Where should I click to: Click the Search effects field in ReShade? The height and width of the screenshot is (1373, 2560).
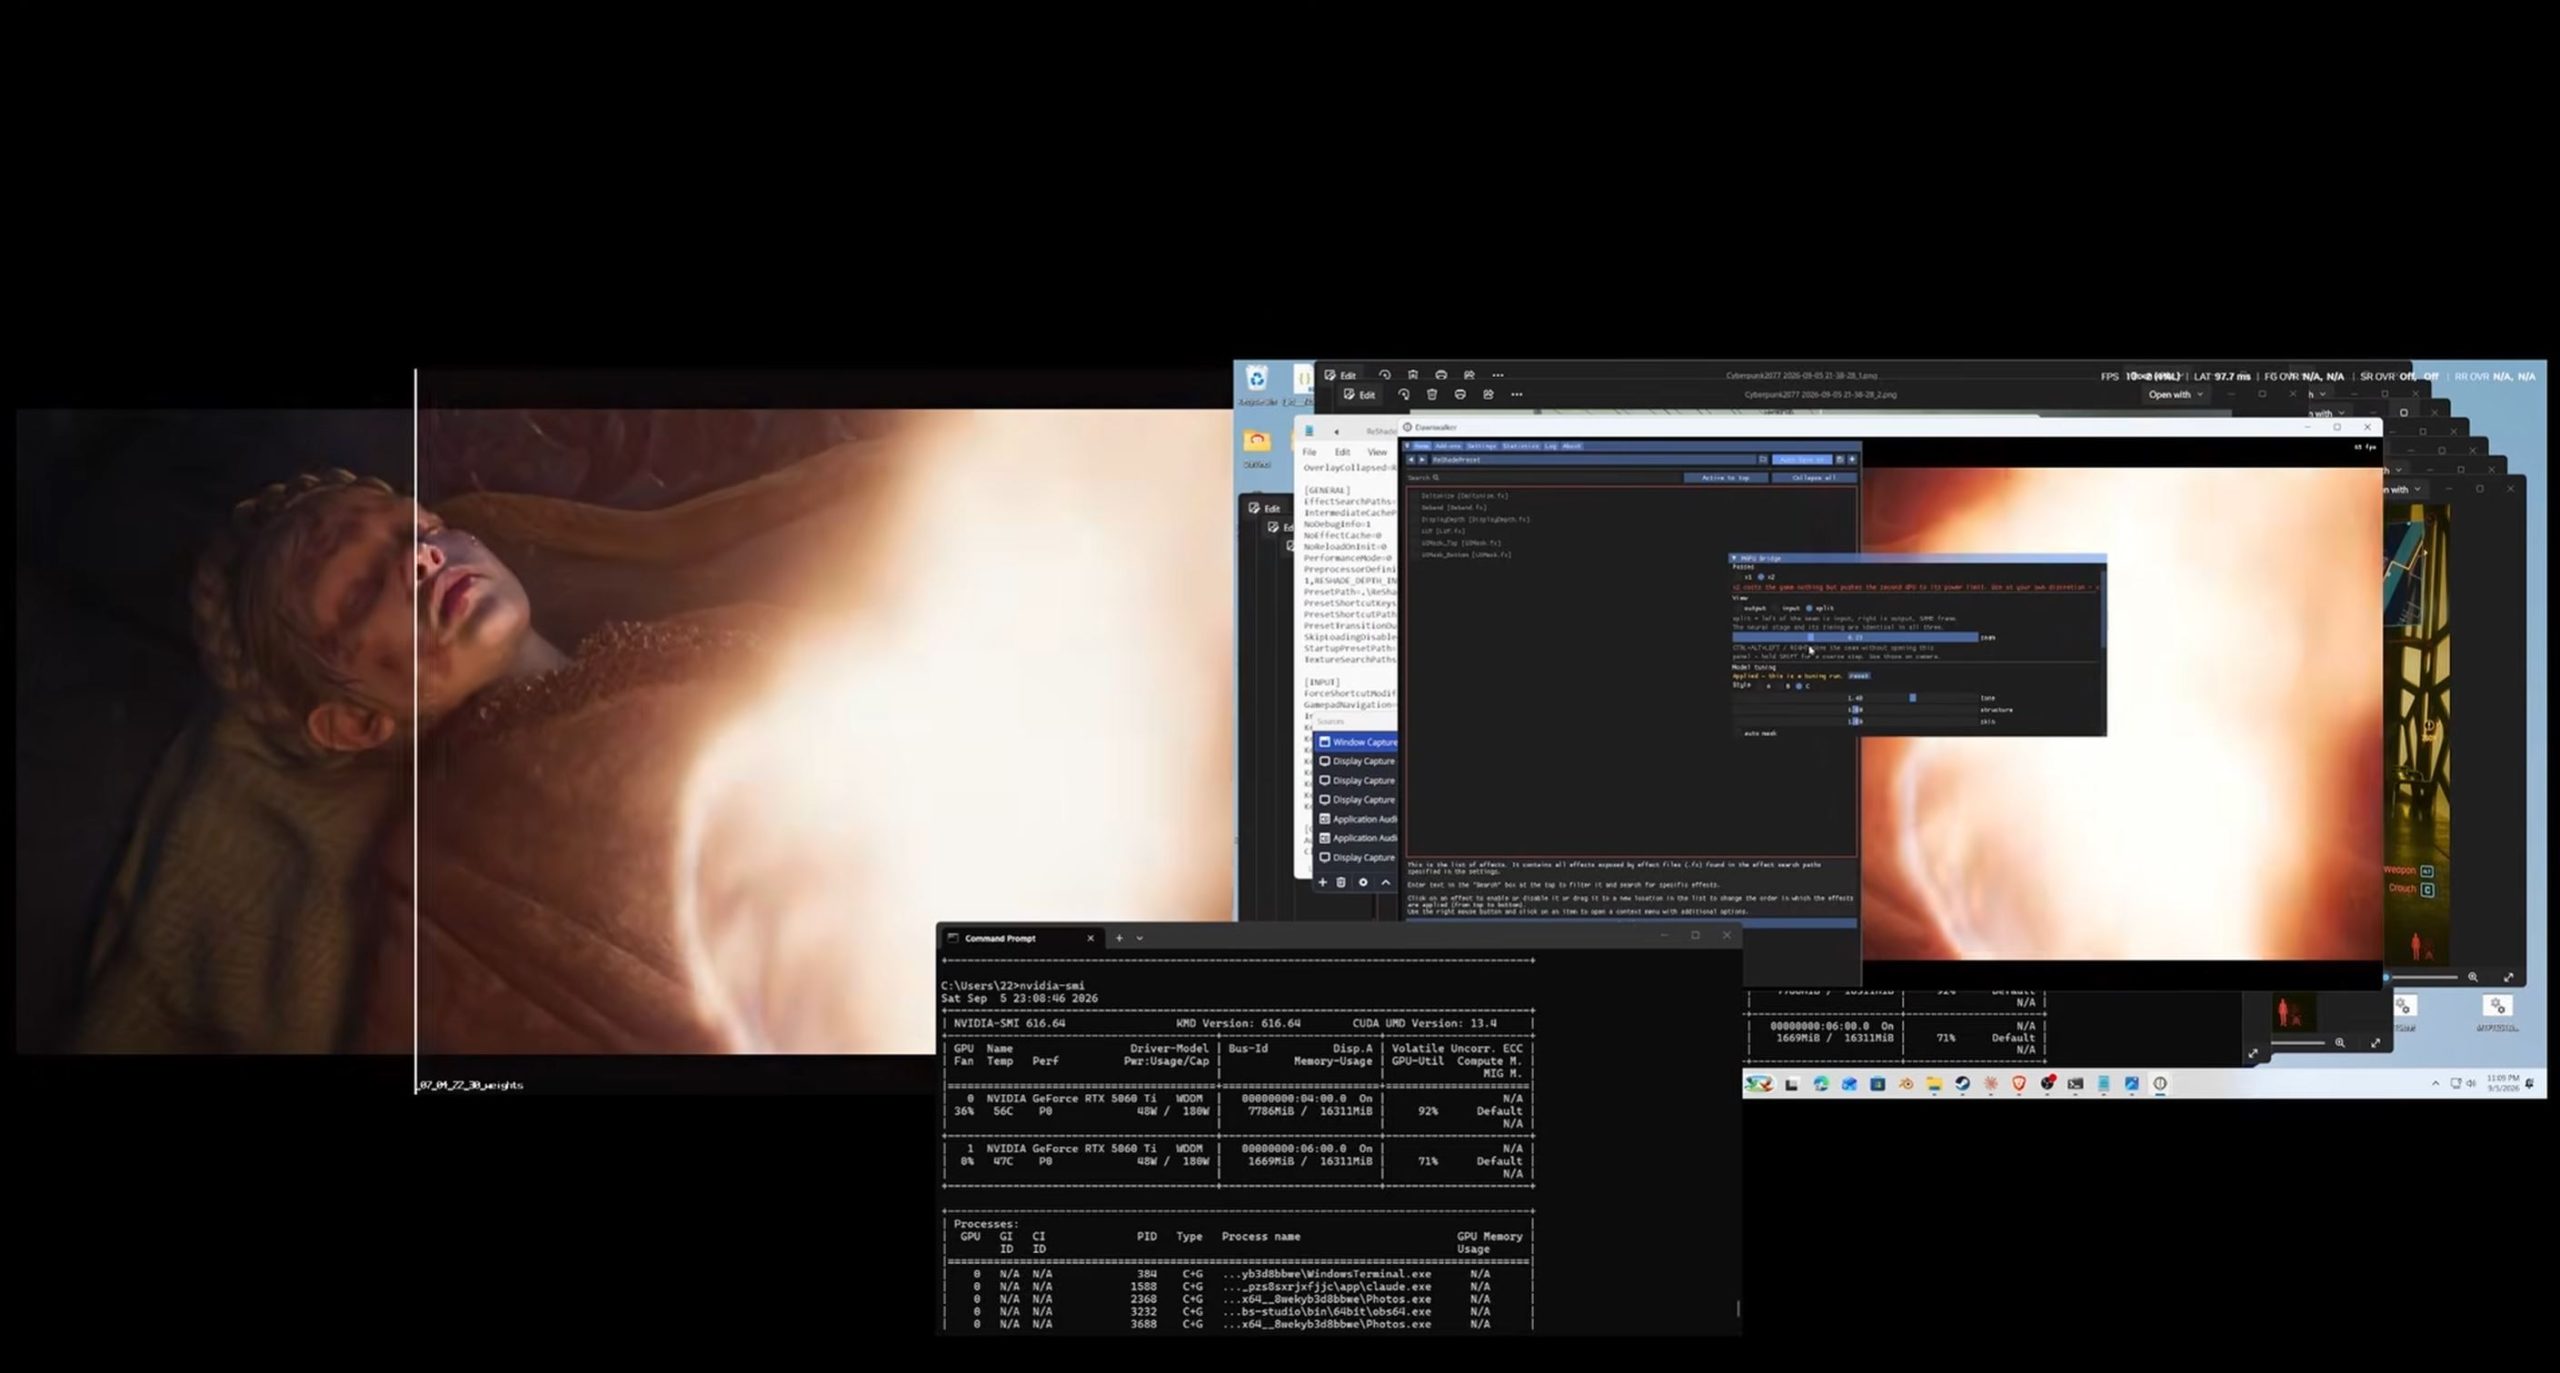(x=1544, y=478)
